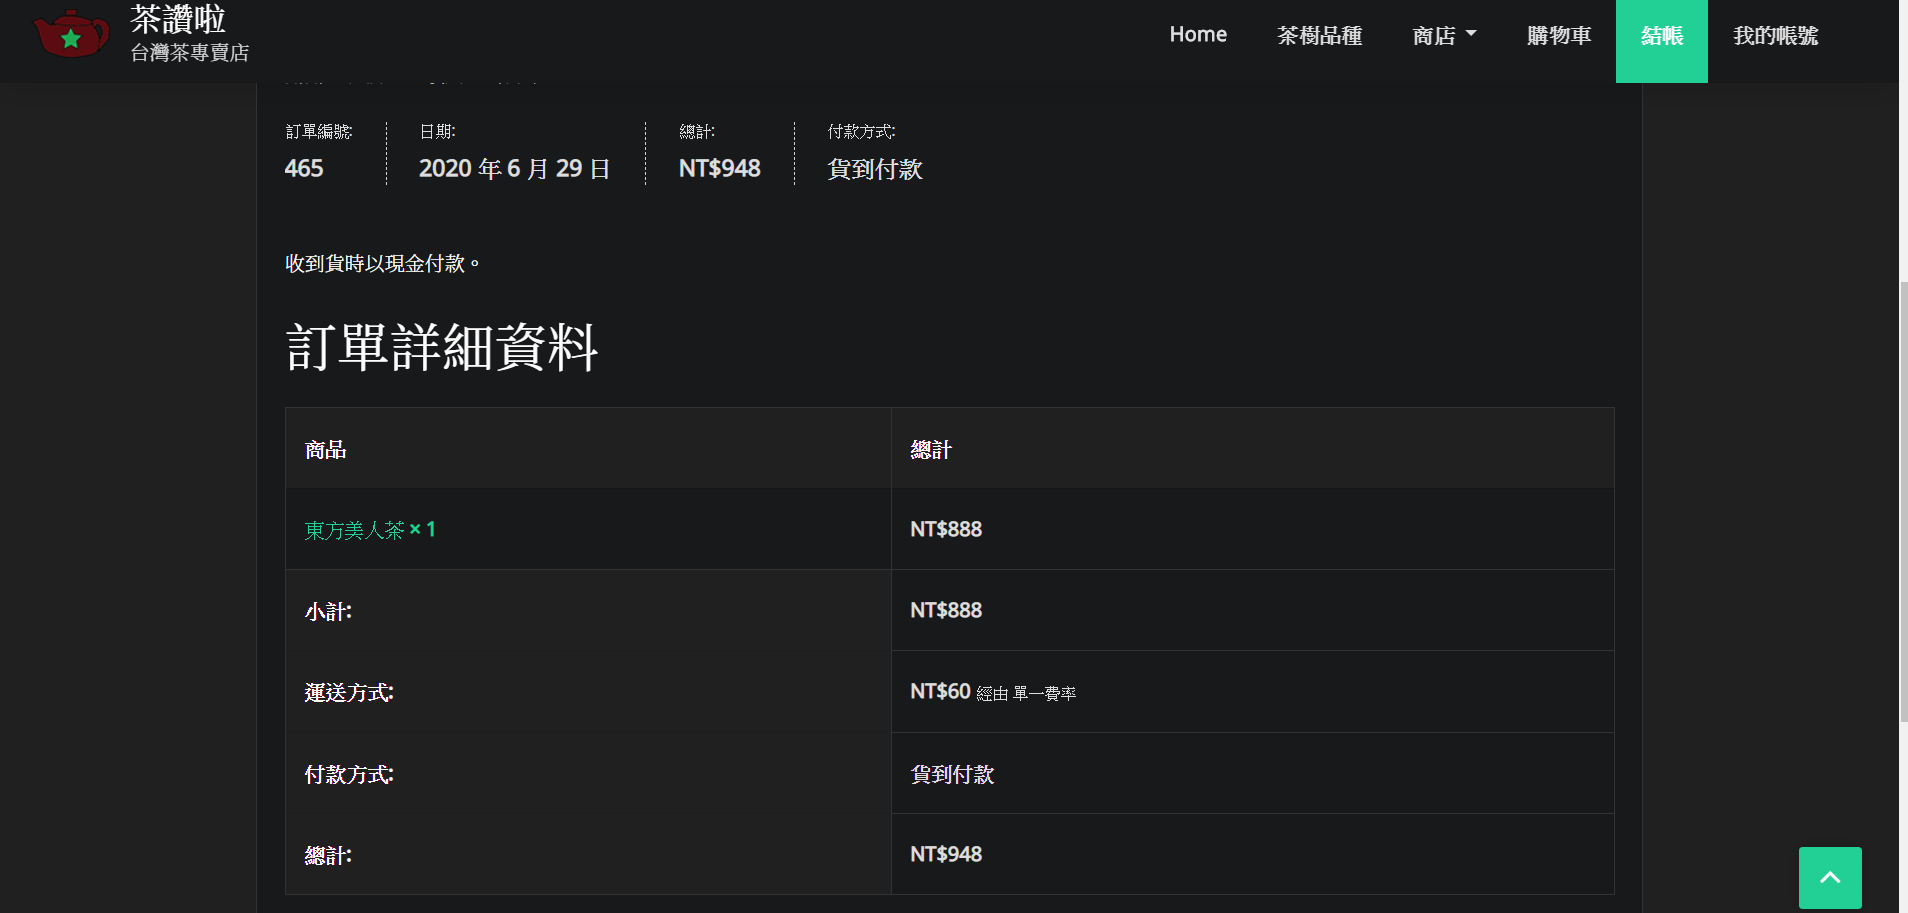This screenshot has width=1908, height=913.
Task: Click the NT$60 shipping fee cell
Action: (940, 692)
